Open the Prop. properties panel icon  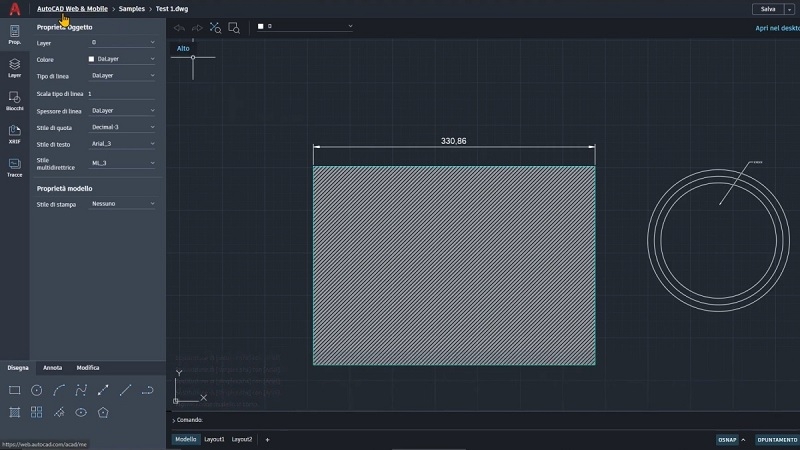point(14,35)
